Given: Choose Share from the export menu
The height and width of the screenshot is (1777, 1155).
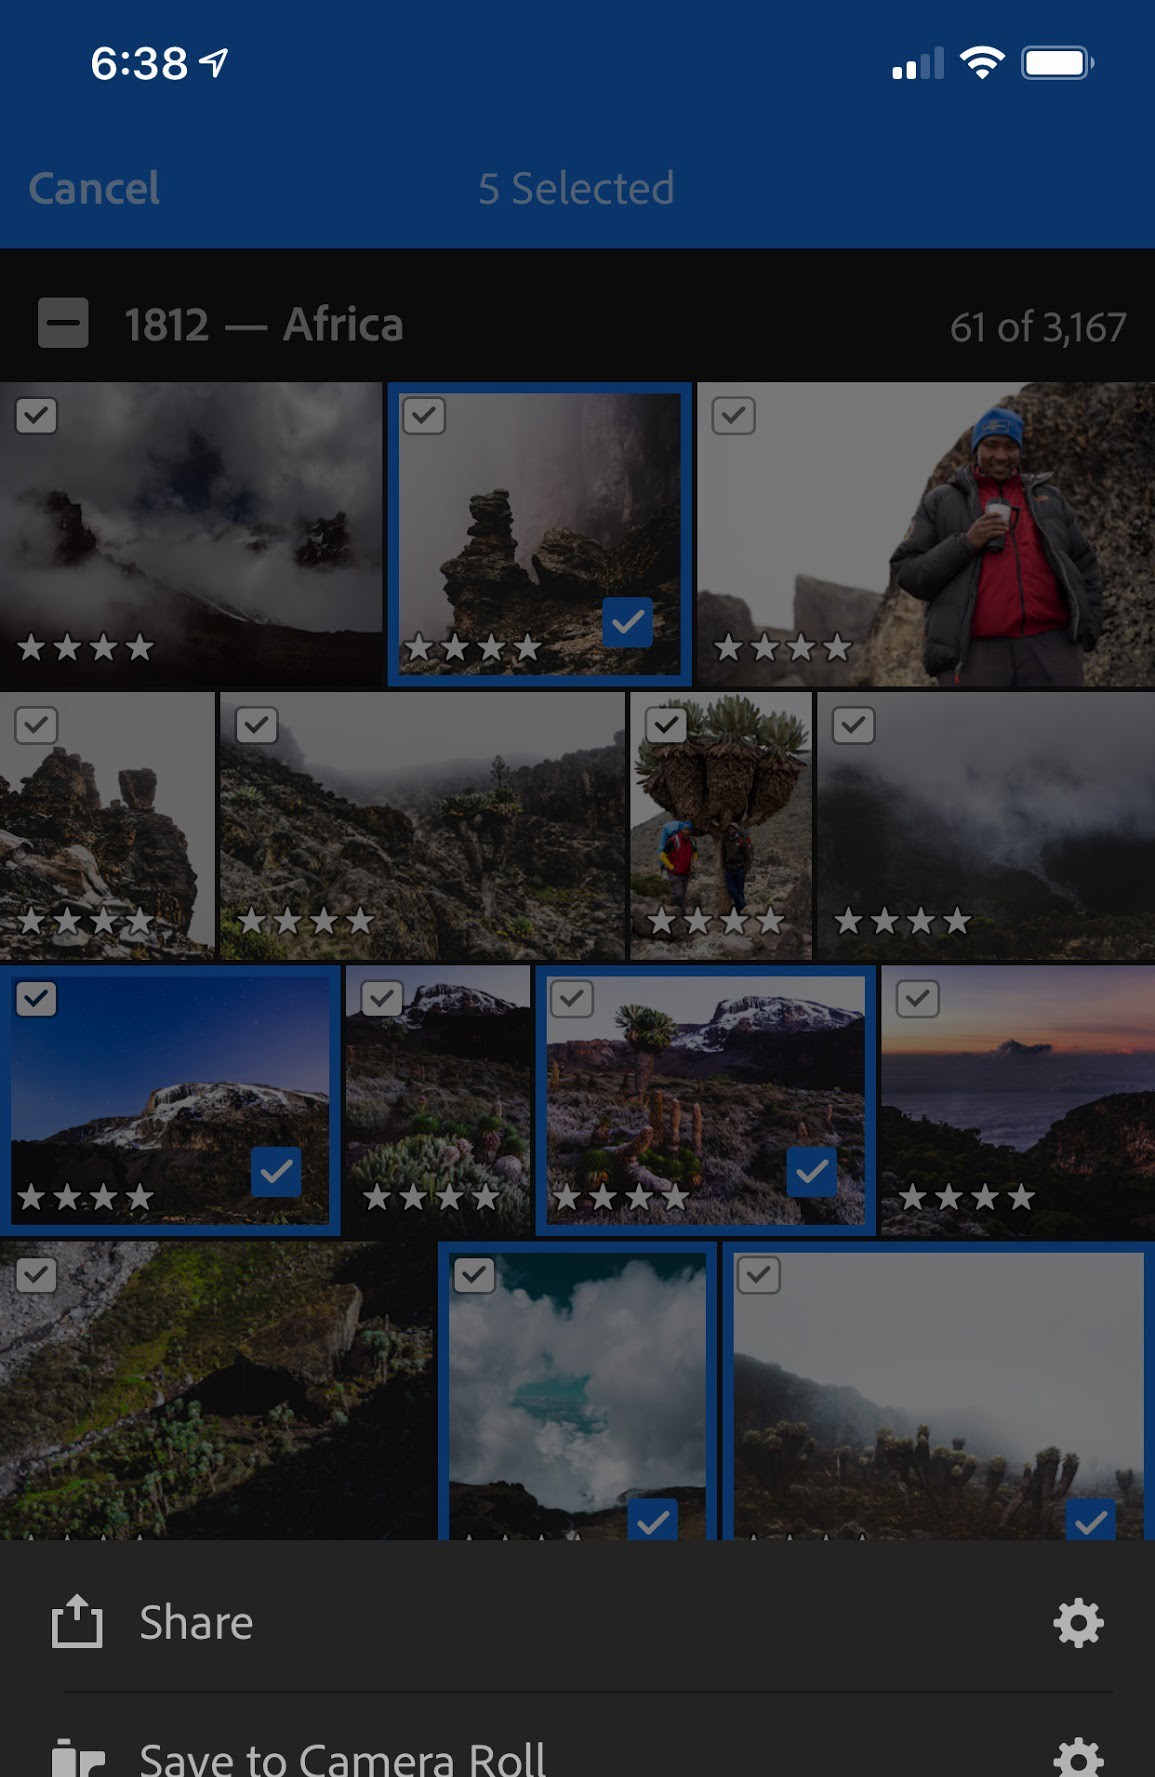Looking at the screenshot, I should pos(196,1622).
